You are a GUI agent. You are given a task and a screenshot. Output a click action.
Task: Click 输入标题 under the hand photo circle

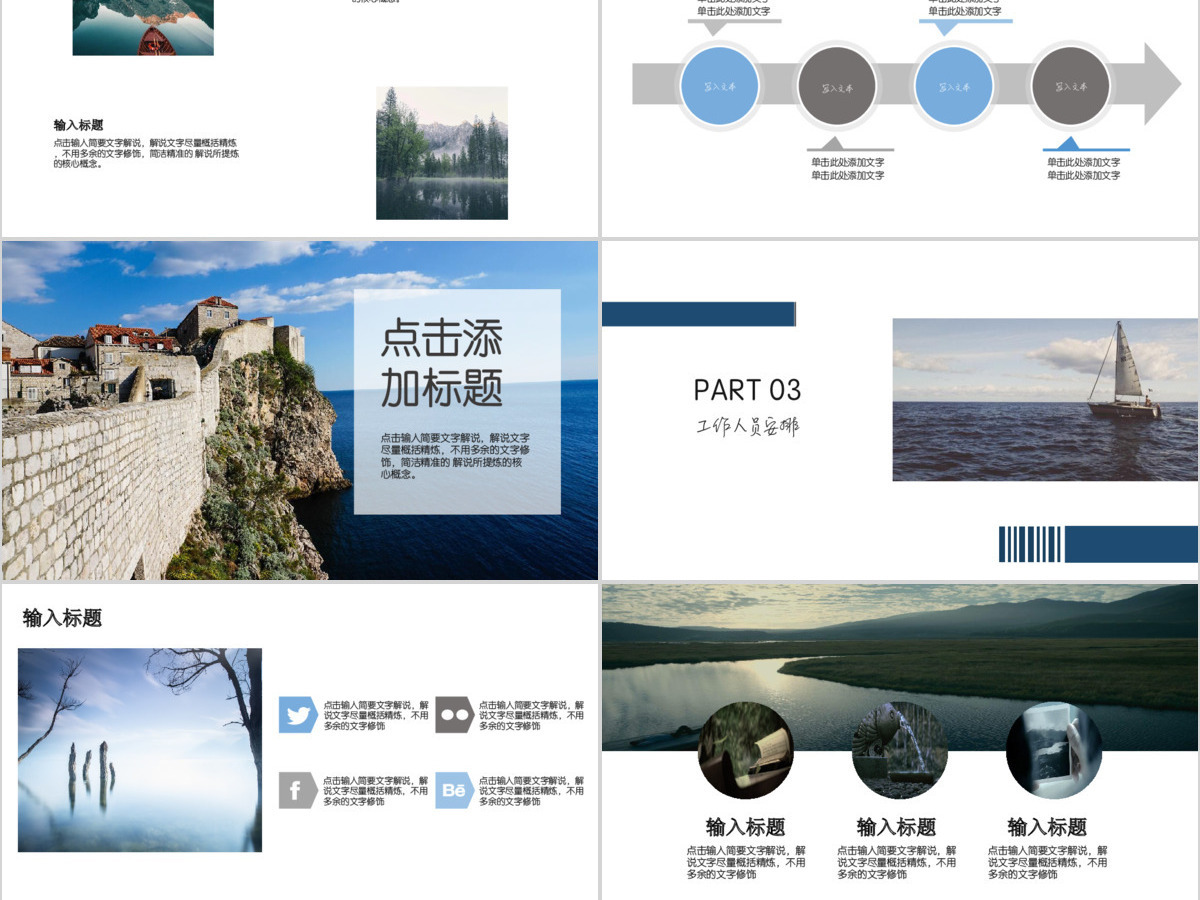(x=1047, y=827)
